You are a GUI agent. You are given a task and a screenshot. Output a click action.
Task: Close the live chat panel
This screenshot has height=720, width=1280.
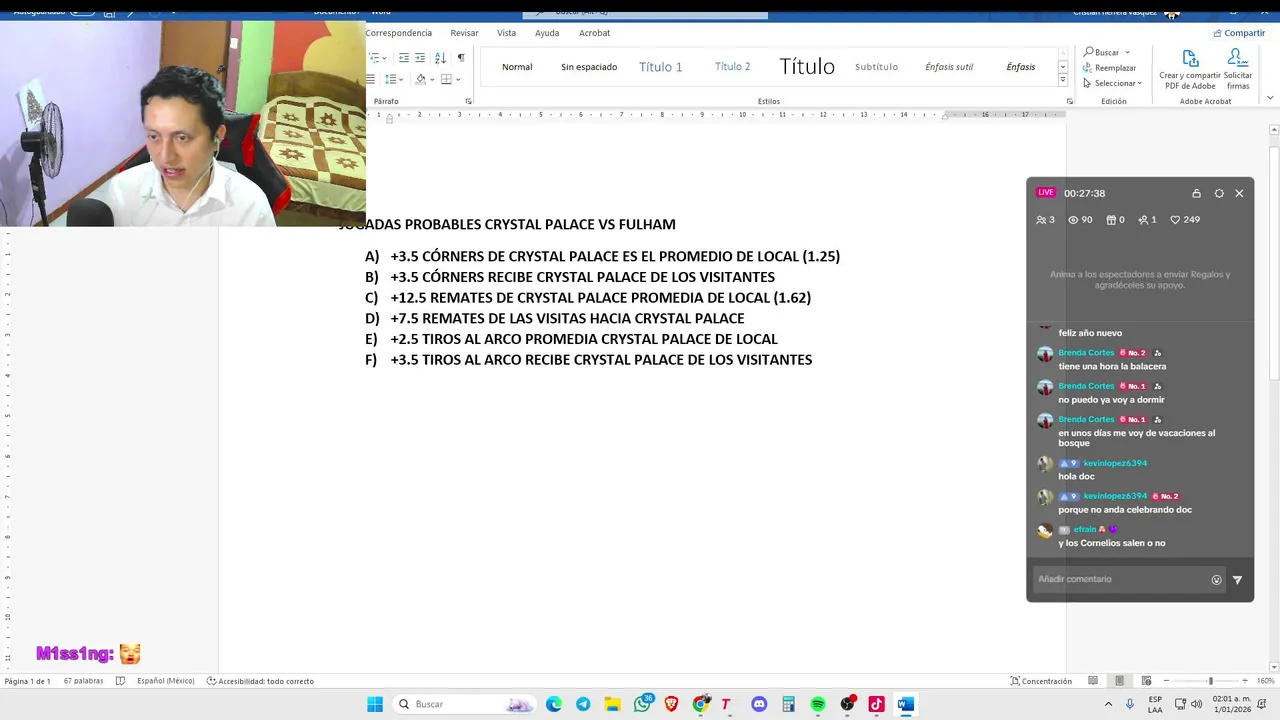1239,193
